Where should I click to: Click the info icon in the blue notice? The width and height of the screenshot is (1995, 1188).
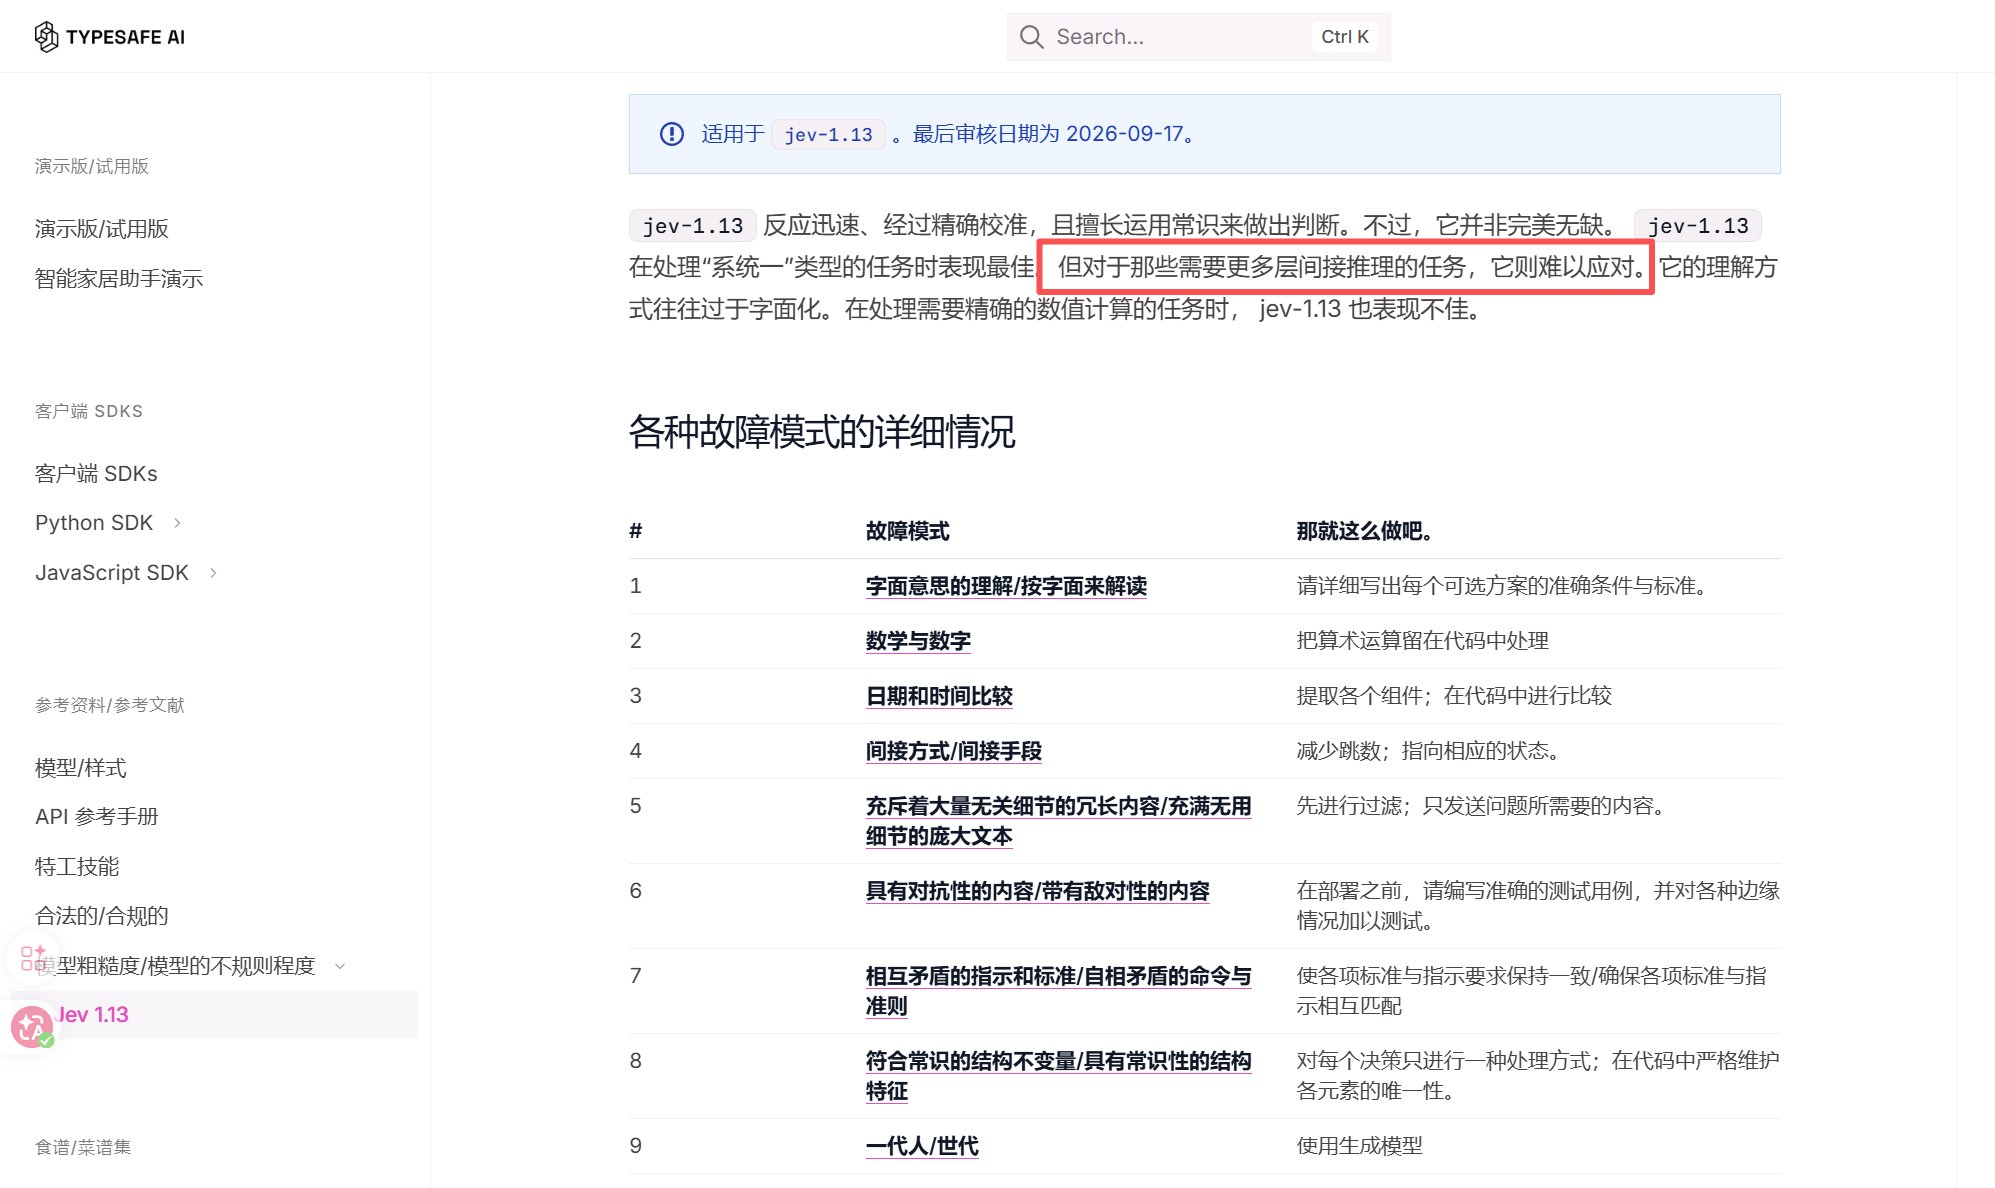click(x=672, y=134)
